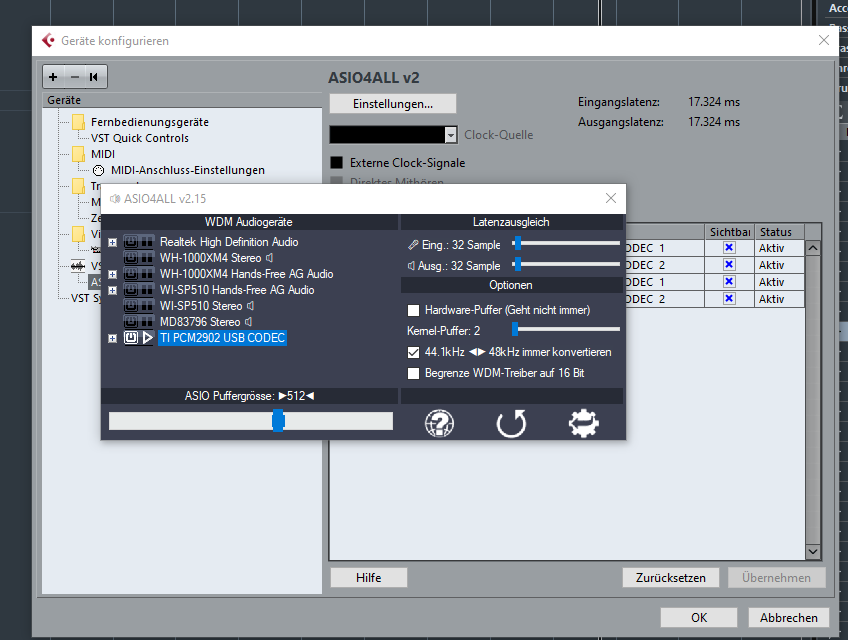The height and width of the screenshot is (640, 848).
Task: Confirm with the OK button
Action: click(x=699, y=617)
